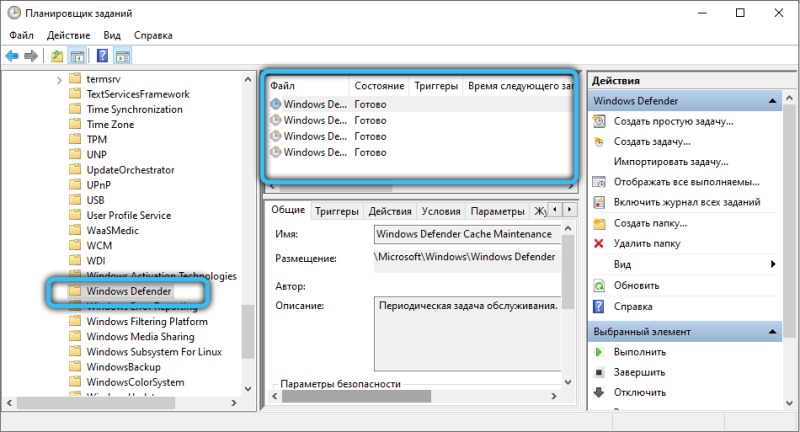Select the Time Synchronization folder

coord(134,109)
